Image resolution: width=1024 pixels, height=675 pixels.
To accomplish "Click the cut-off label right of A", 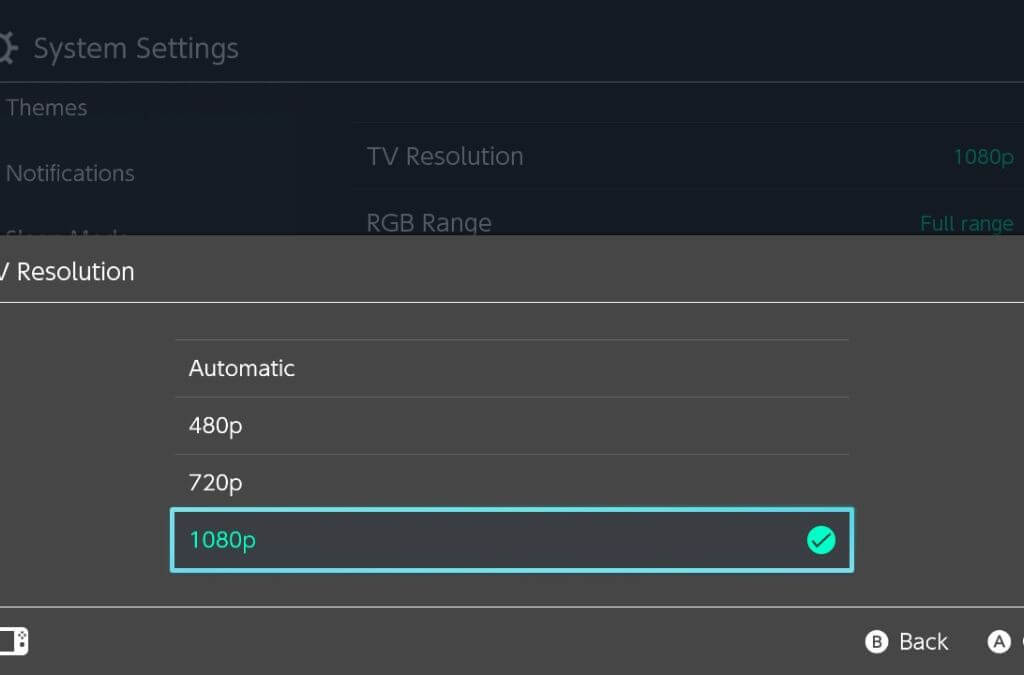I will pos(1020,642).
